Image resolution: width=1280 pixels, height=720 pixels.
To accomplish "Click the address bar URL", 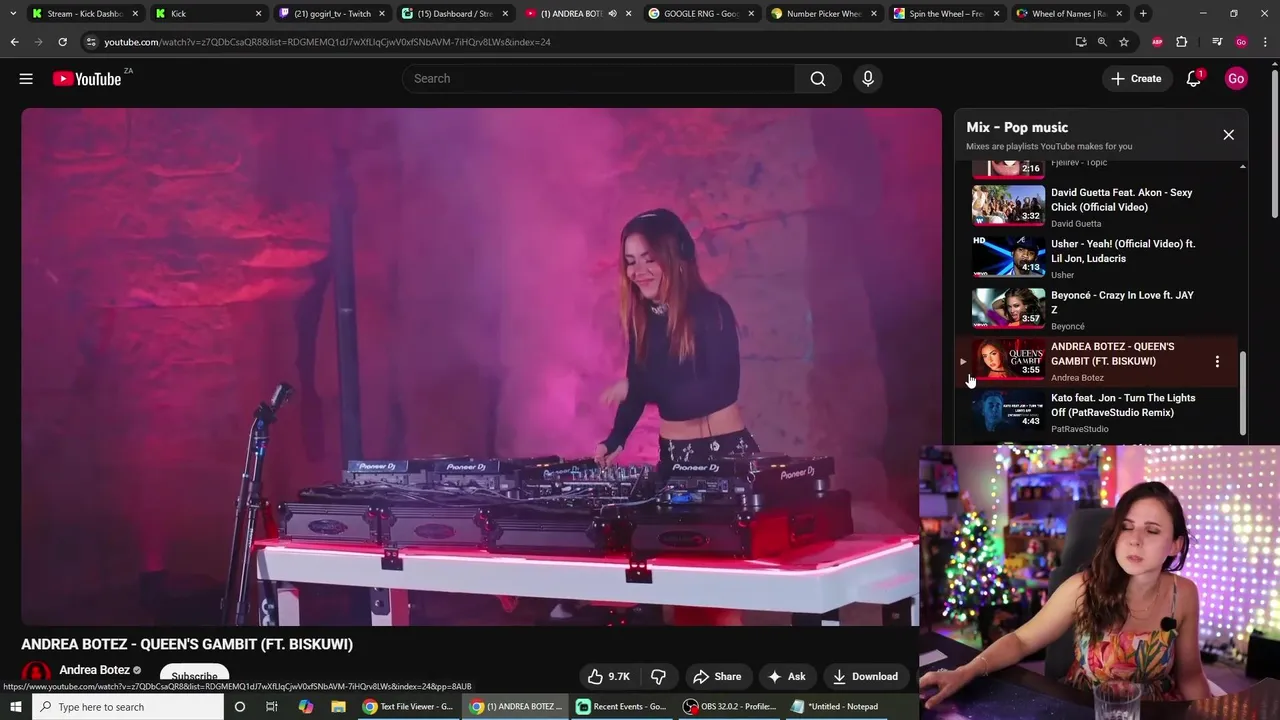I will (x=327, y=42).
